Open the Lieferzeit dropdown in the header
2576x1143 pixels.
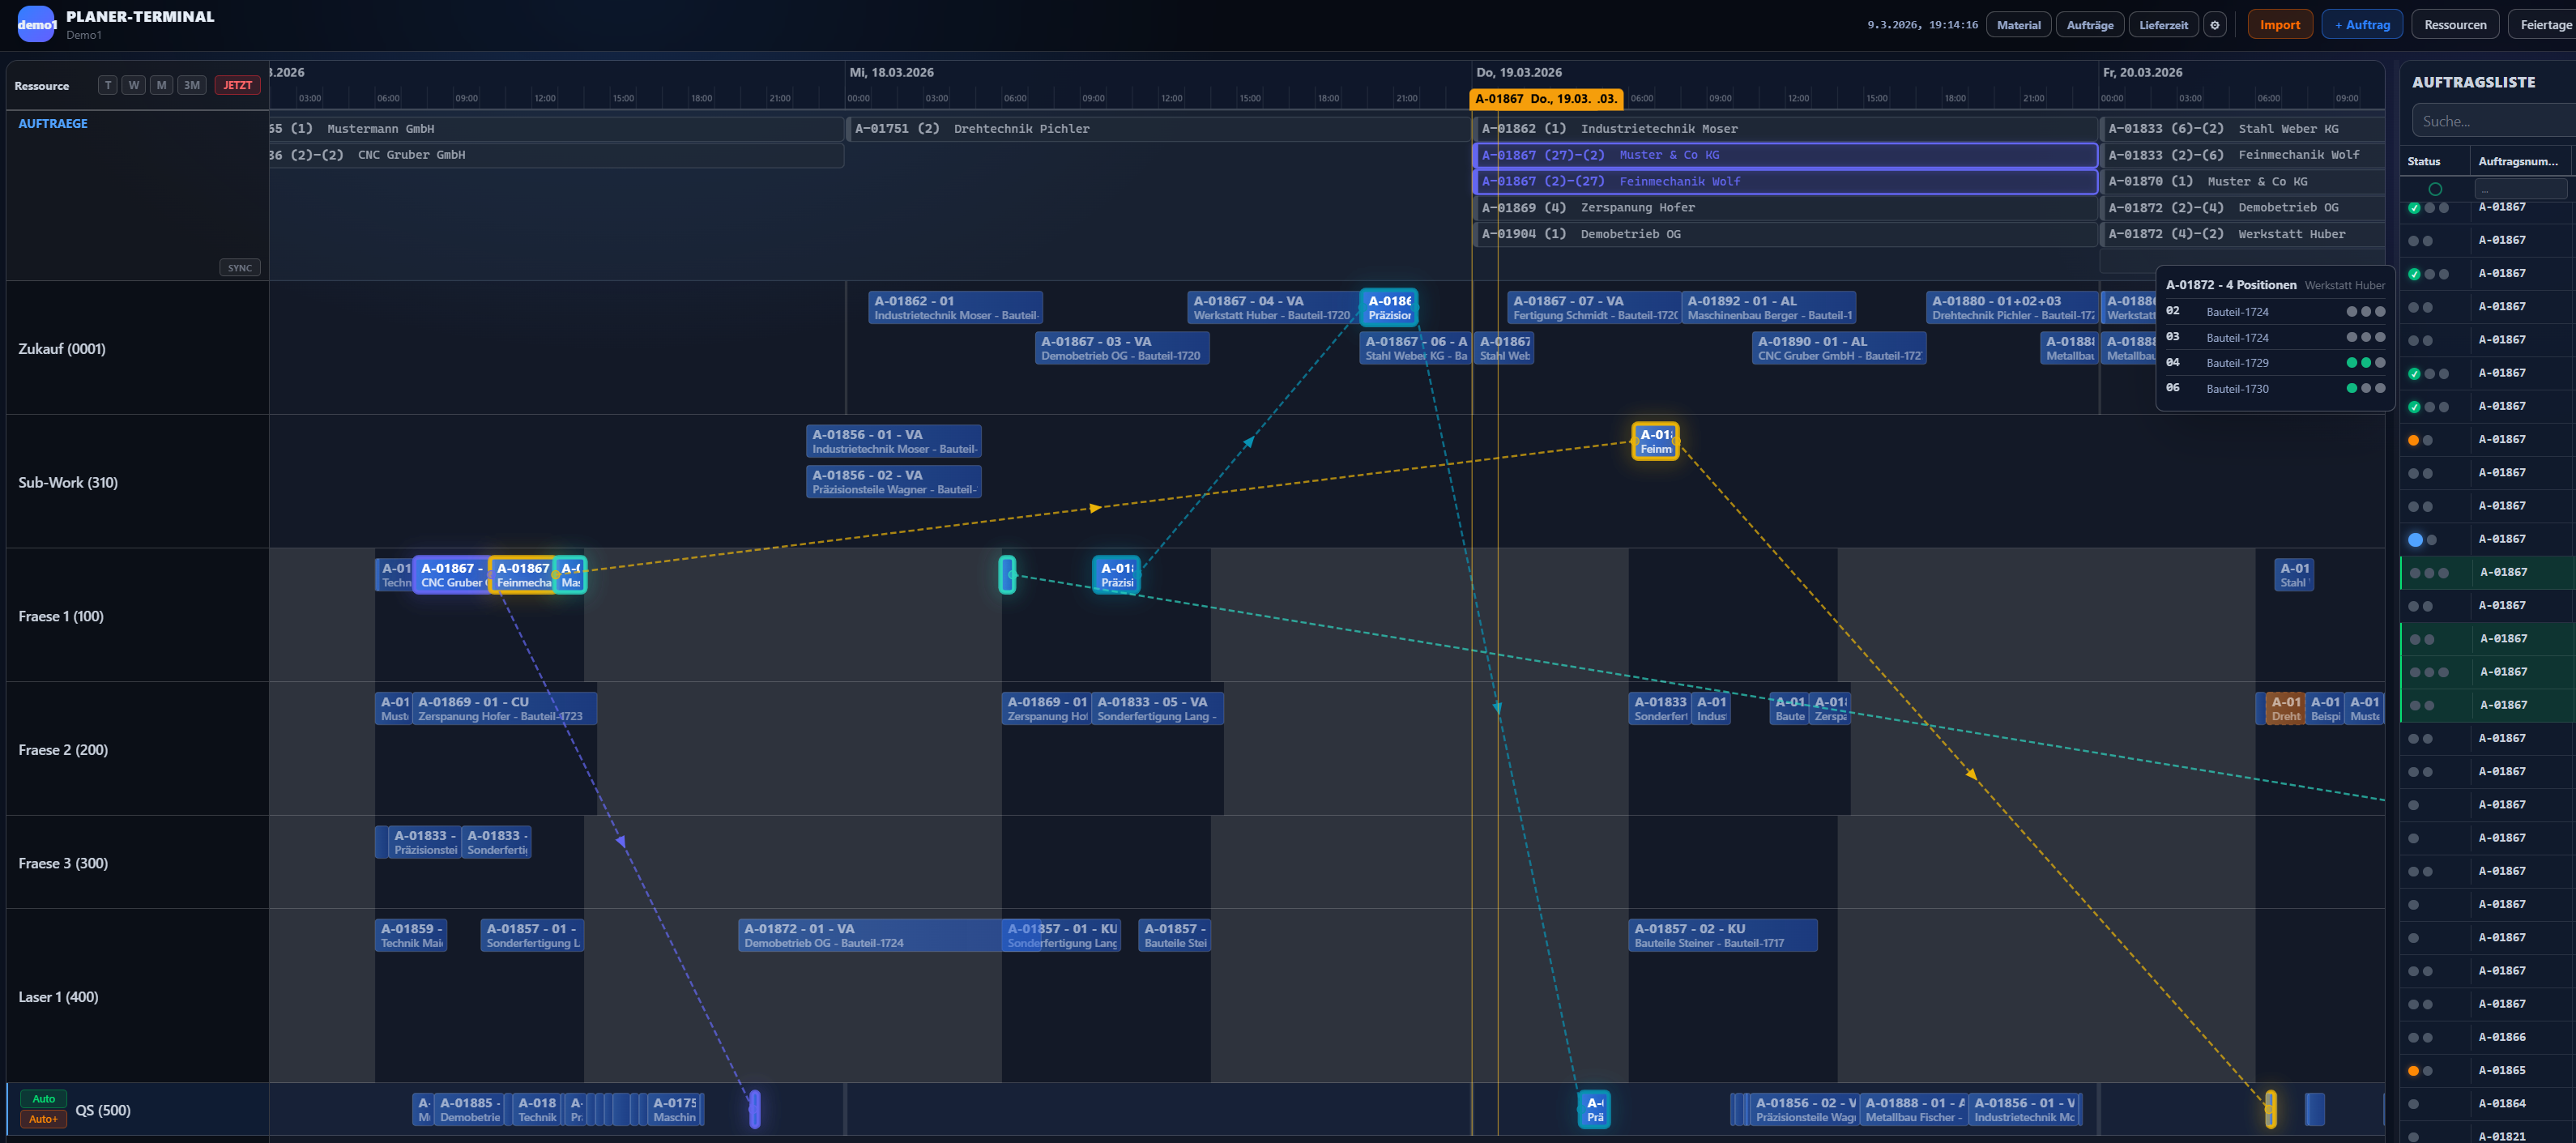[2163, 24]
